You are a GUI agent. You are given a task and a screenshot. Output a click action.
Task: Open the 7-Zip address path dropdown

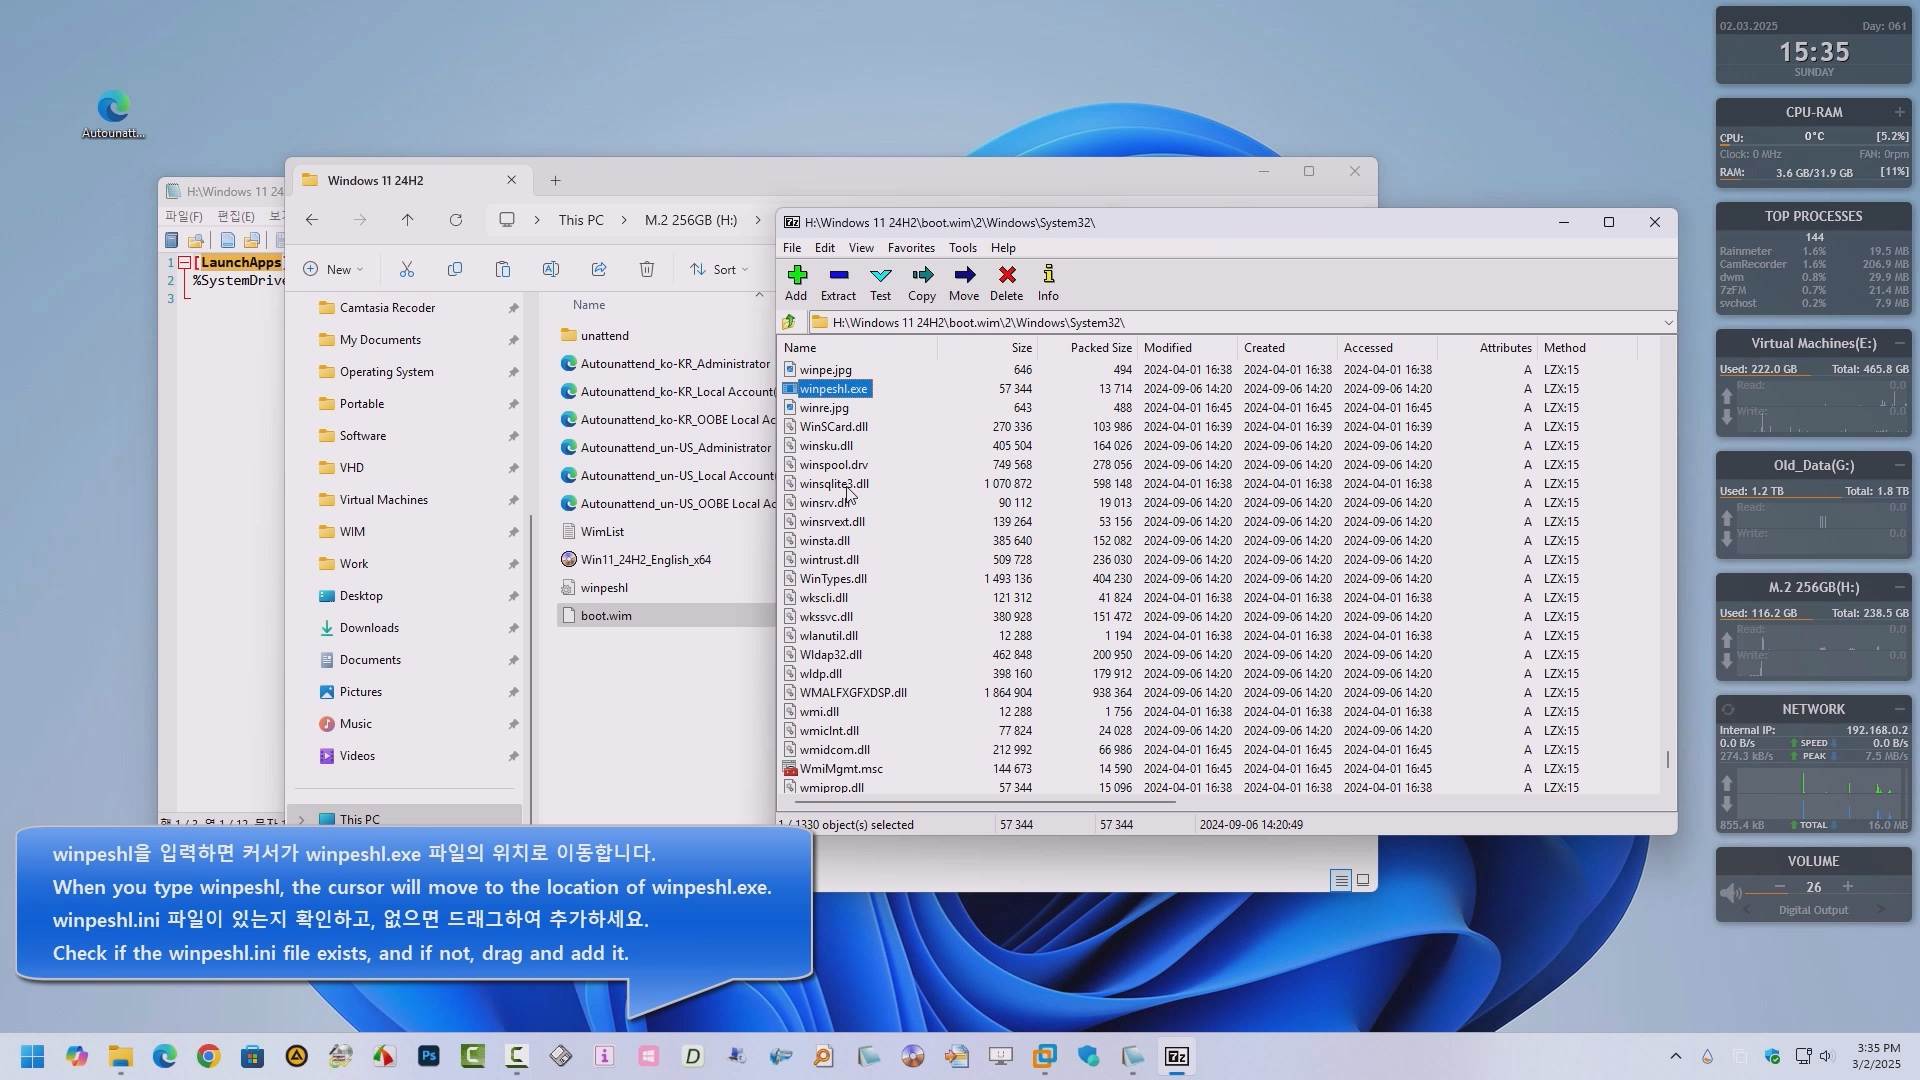[x=1668, y=322]
